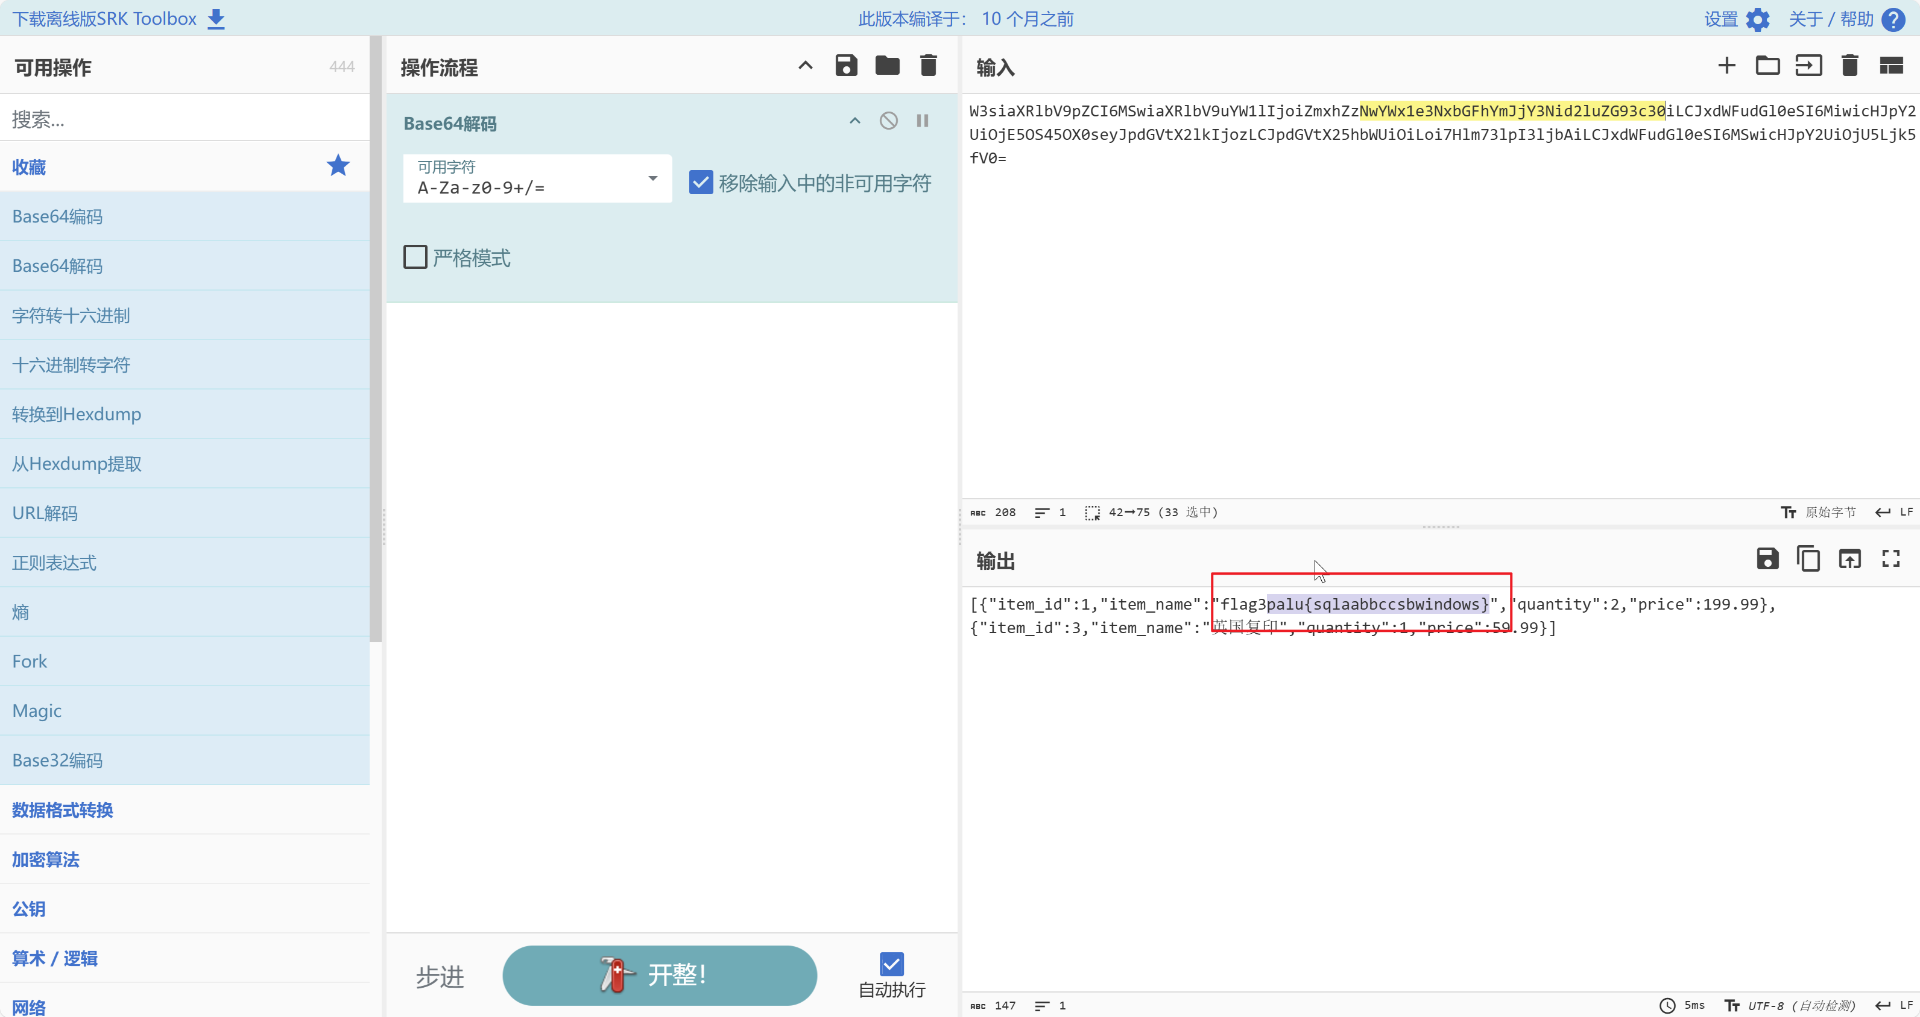This screenshot has height=1017, width=1920.
Task: Click the output line count indicator
Action: (x=1050, y=1006)
